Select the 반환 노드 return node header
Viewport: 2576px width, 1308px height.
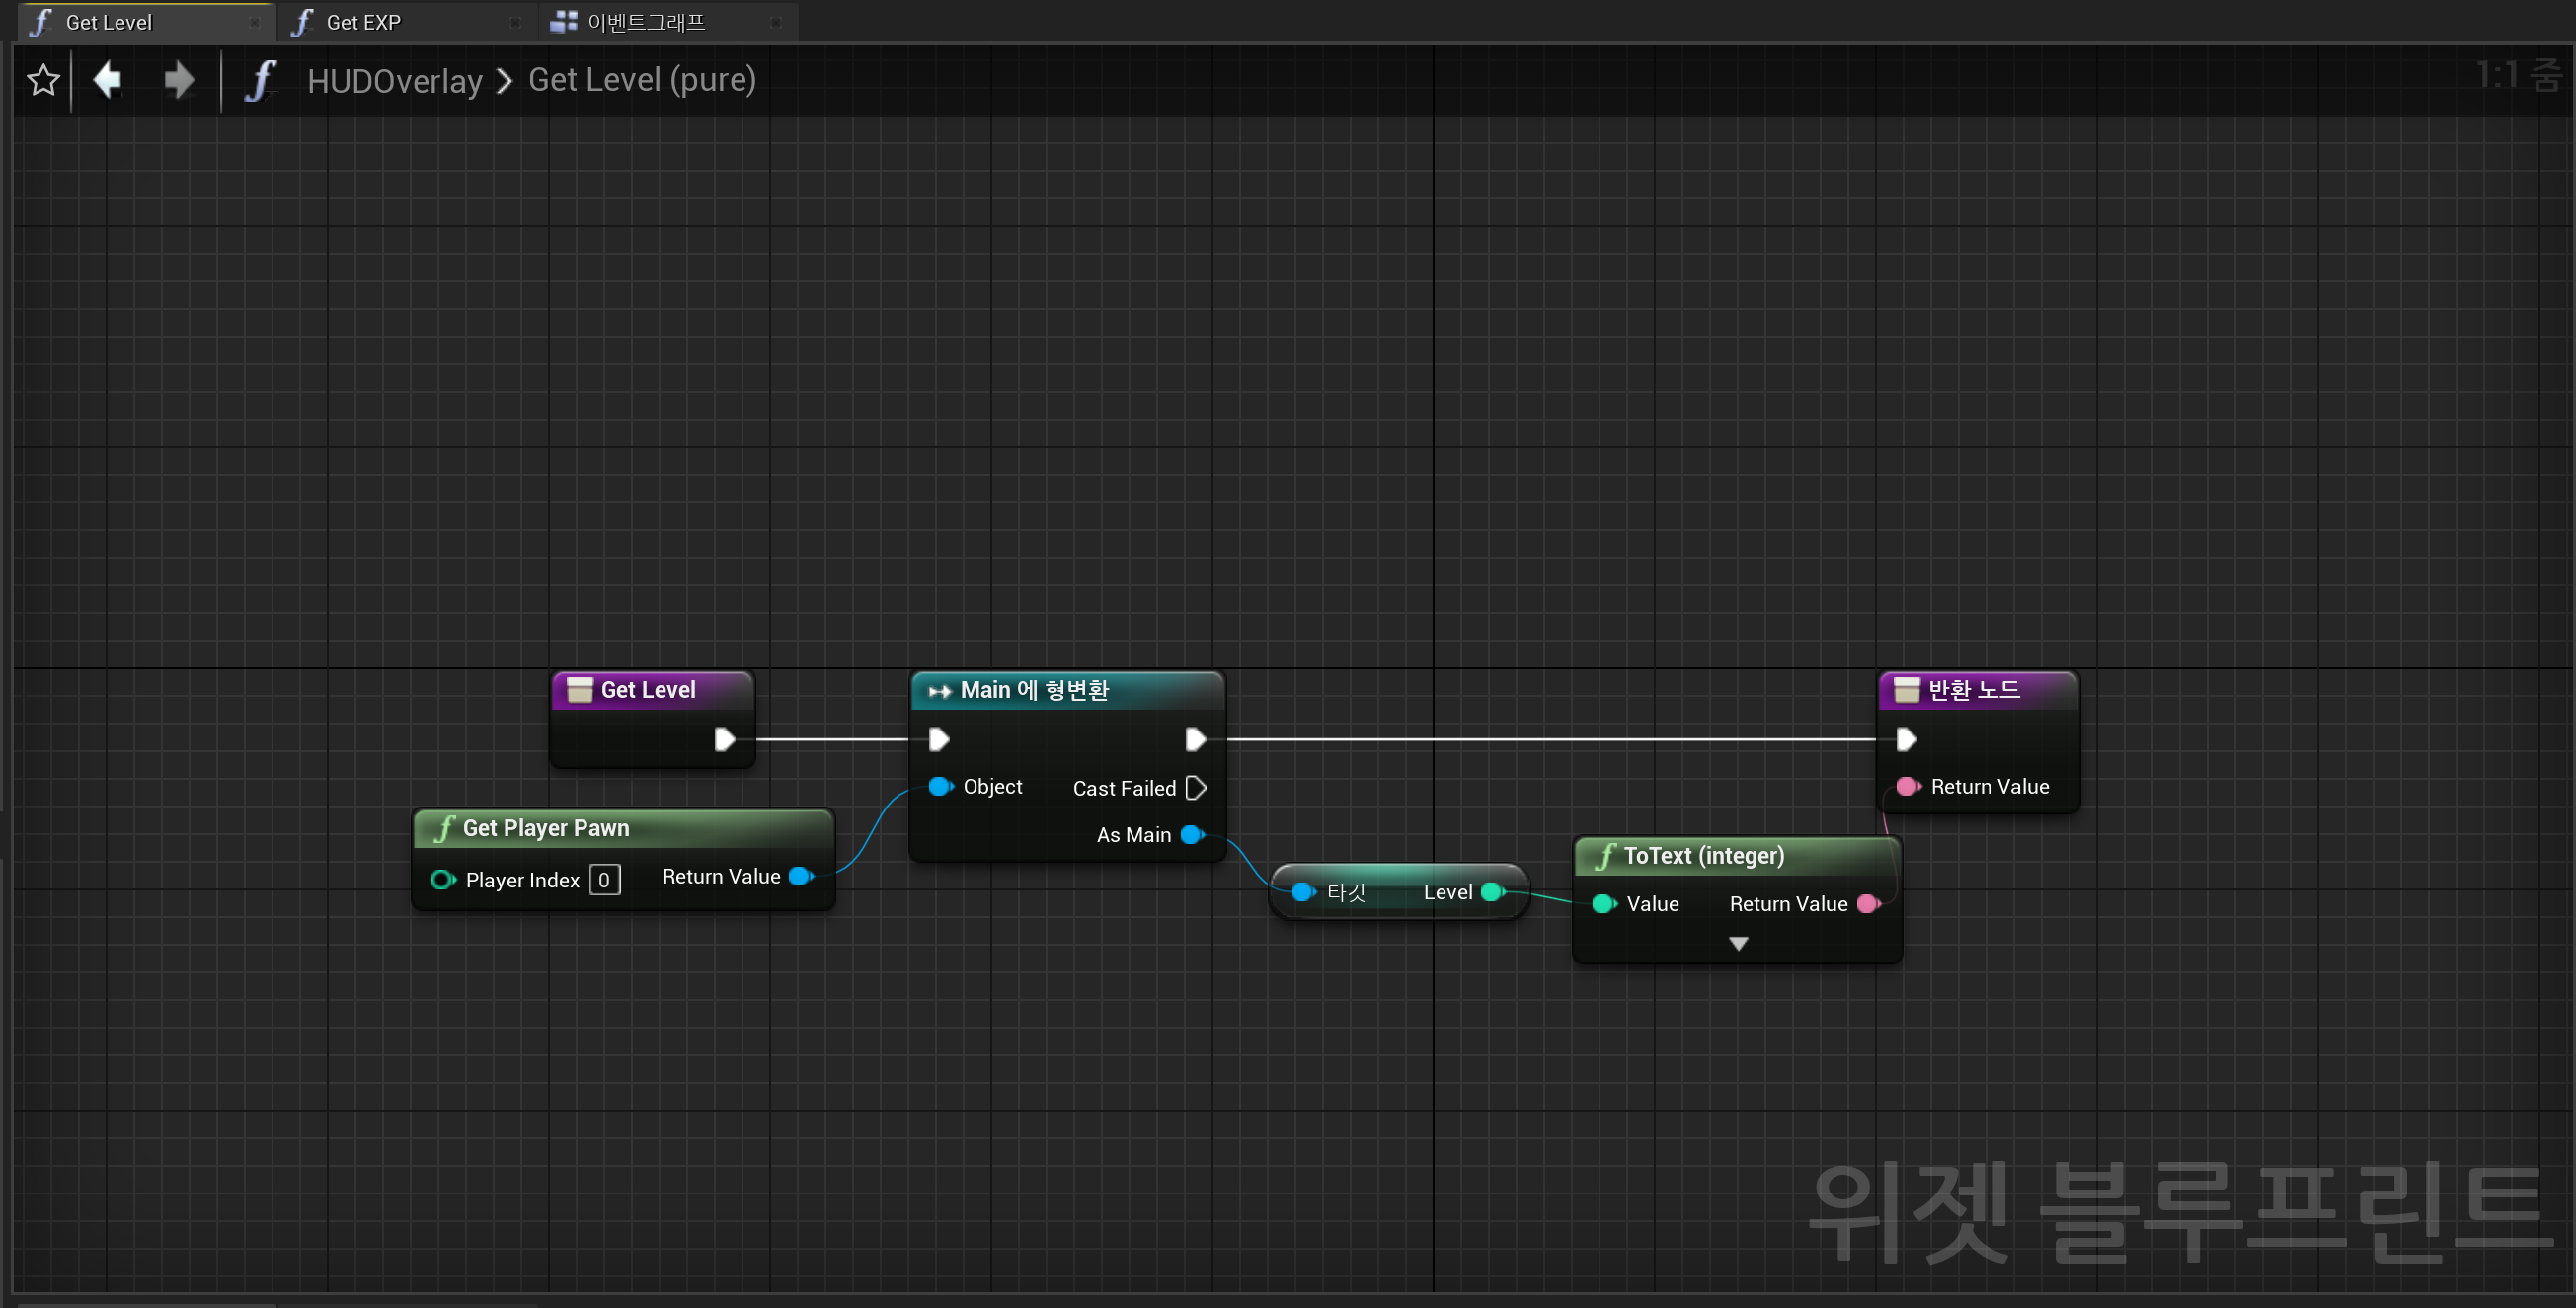1978,690
